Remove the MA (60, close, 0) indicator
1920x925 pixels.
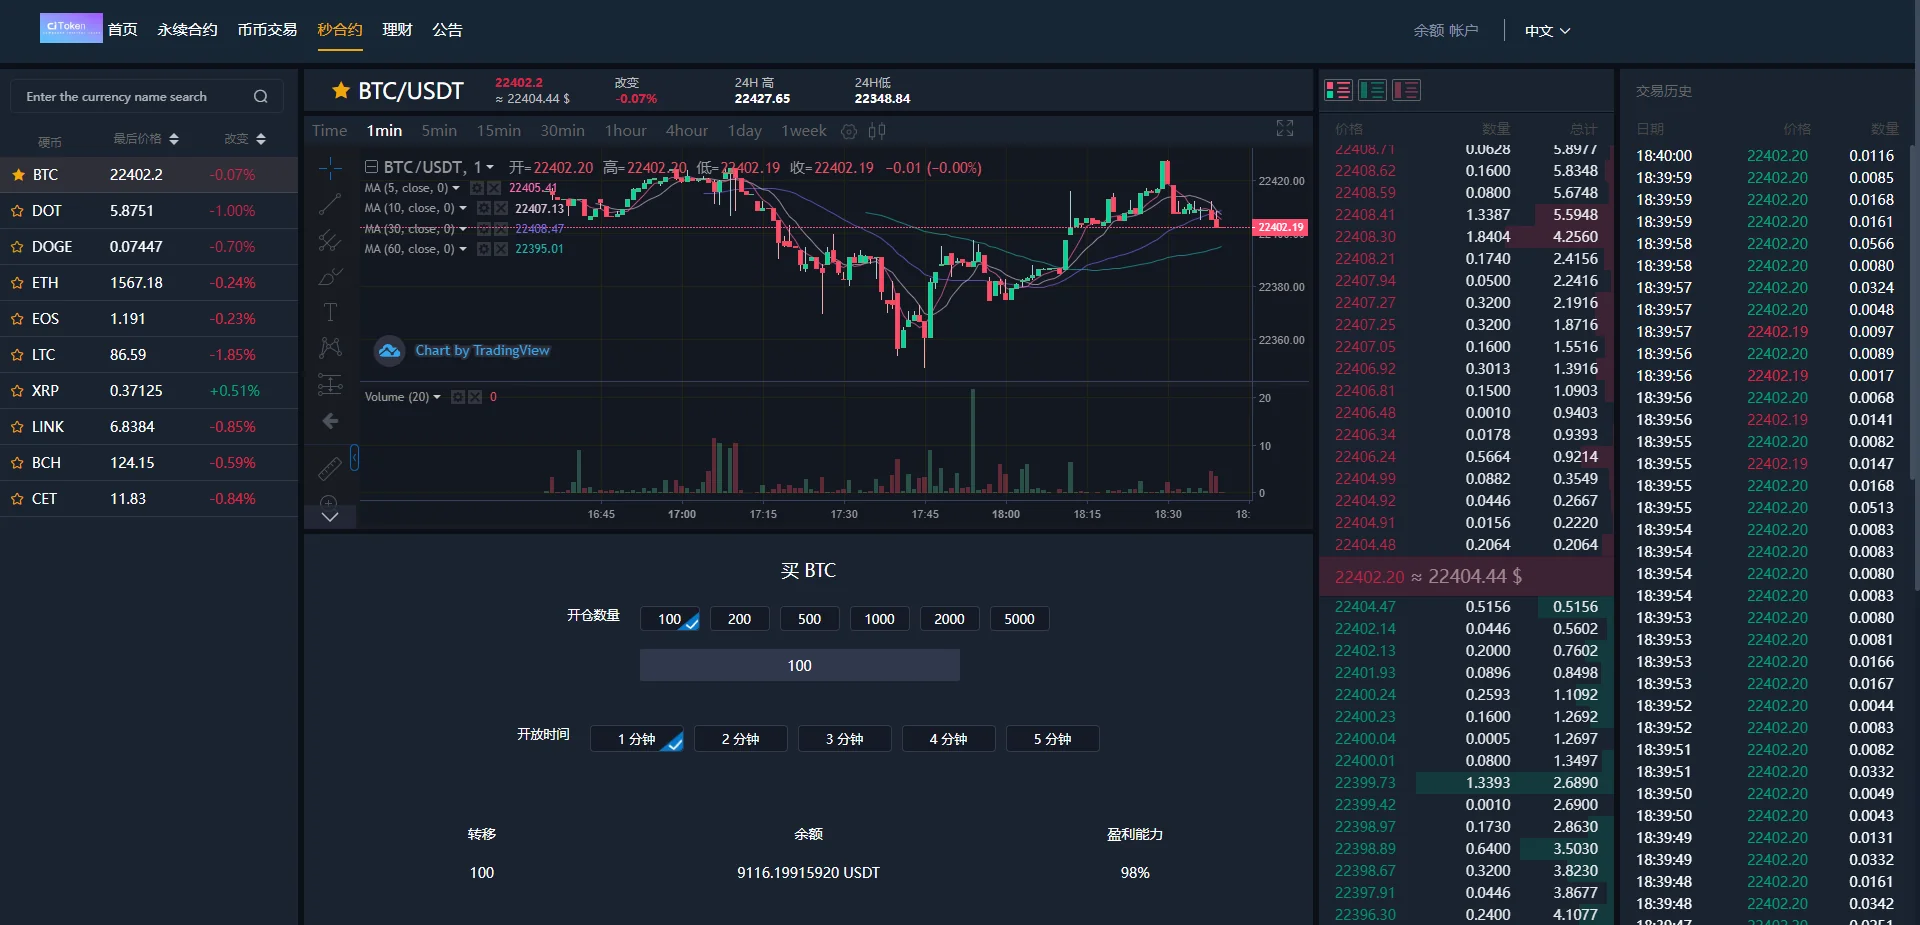(x=499, y=249)
